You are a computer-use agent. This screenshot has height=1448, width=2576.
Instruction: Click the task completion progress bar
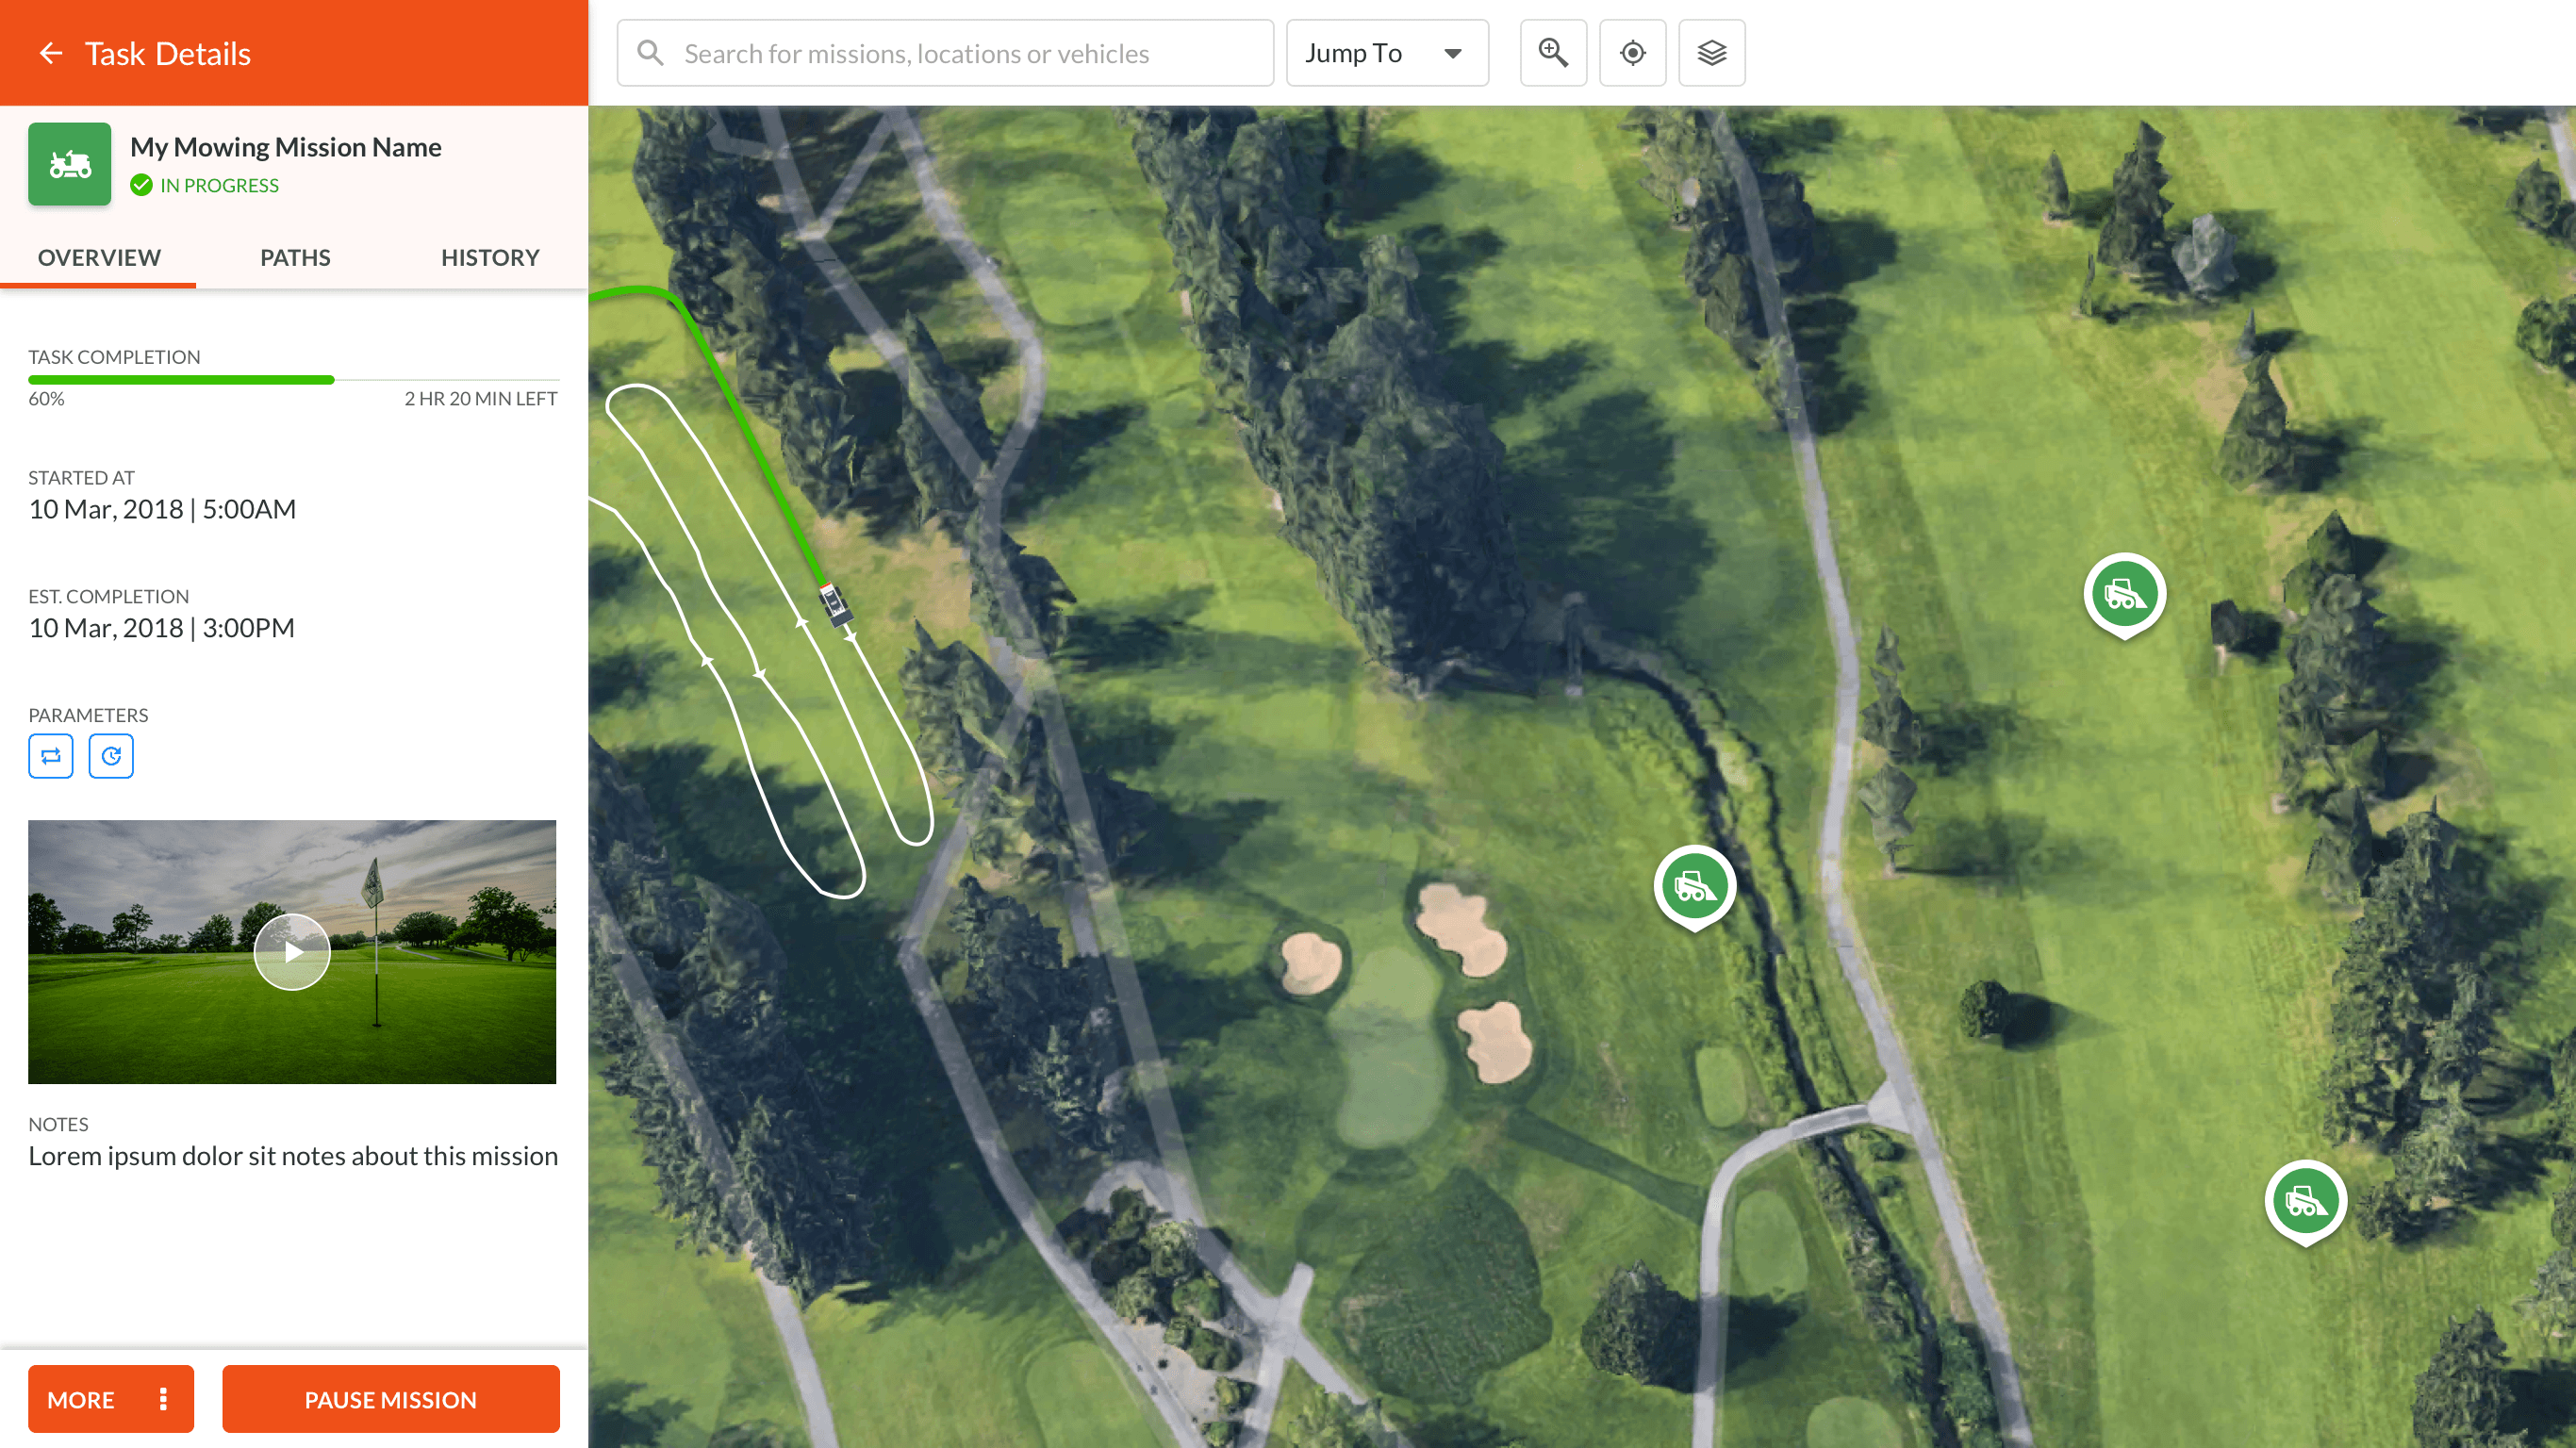click(294, 380)
